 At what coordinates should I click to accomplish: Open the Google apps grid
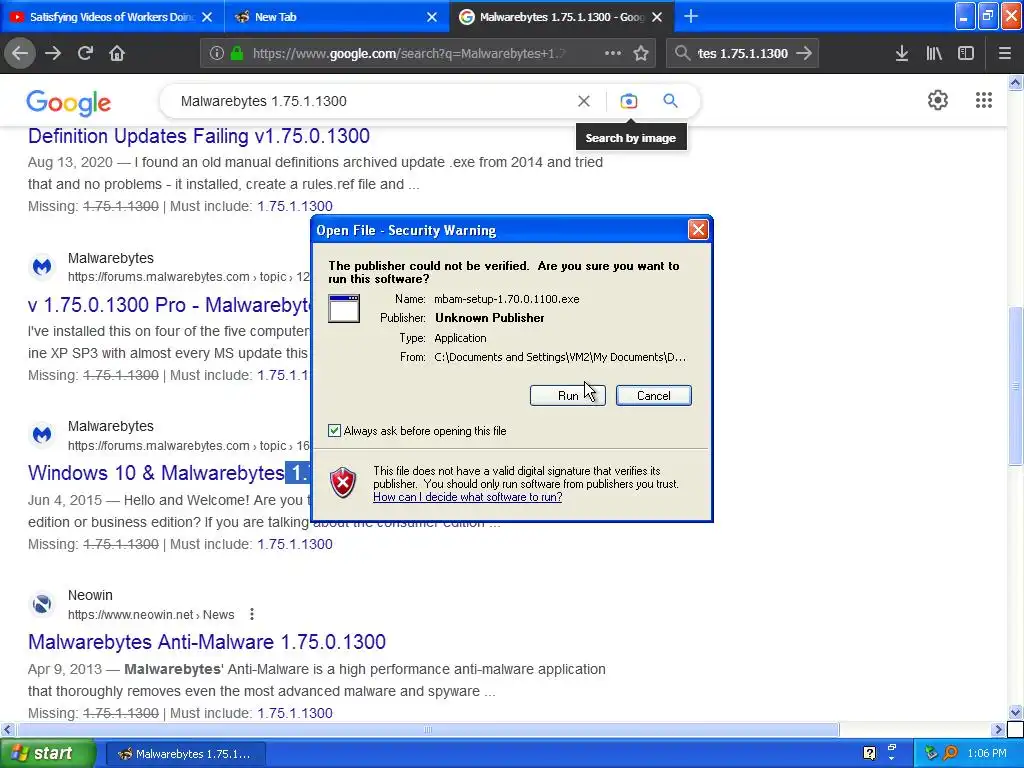(x=984, y=100)
